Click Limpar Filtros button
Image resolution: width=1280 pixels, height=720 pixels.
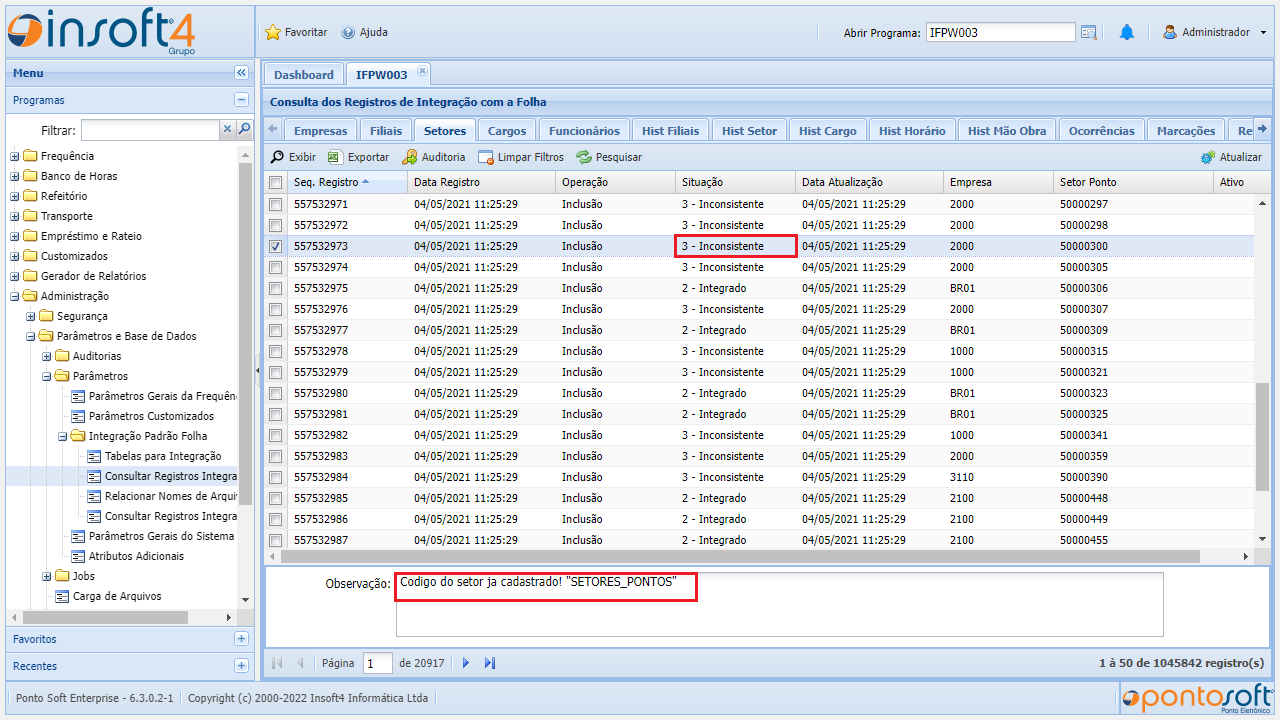click(521, 157)
